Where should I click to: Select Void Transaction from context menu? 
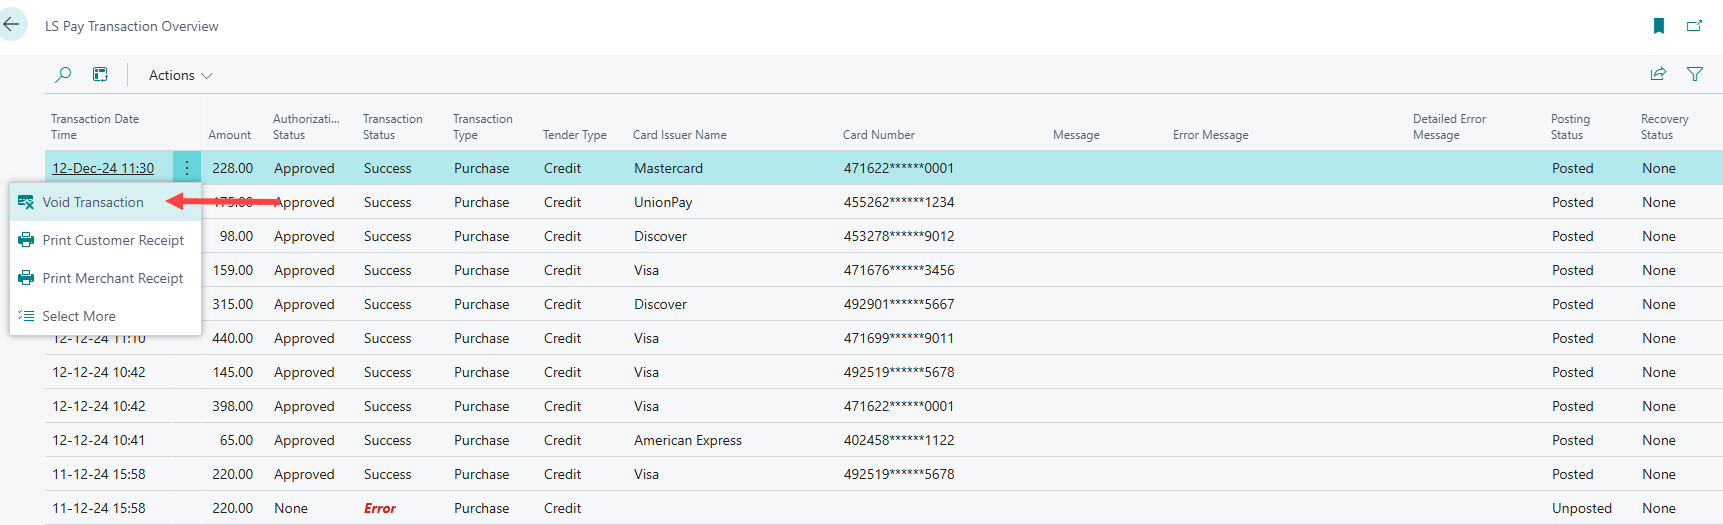(93, 202)
